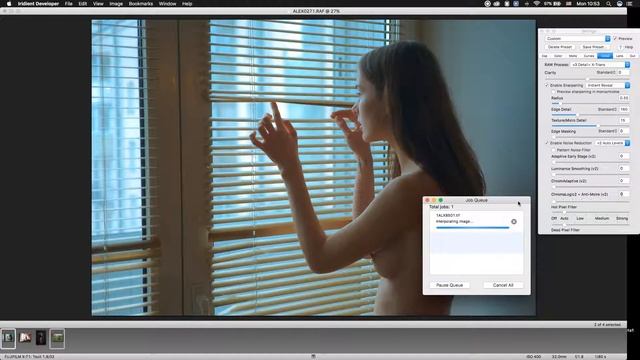Open the RAW Process dropdown
The height and width of the screenshot is (360, 640).
(600, 64)
